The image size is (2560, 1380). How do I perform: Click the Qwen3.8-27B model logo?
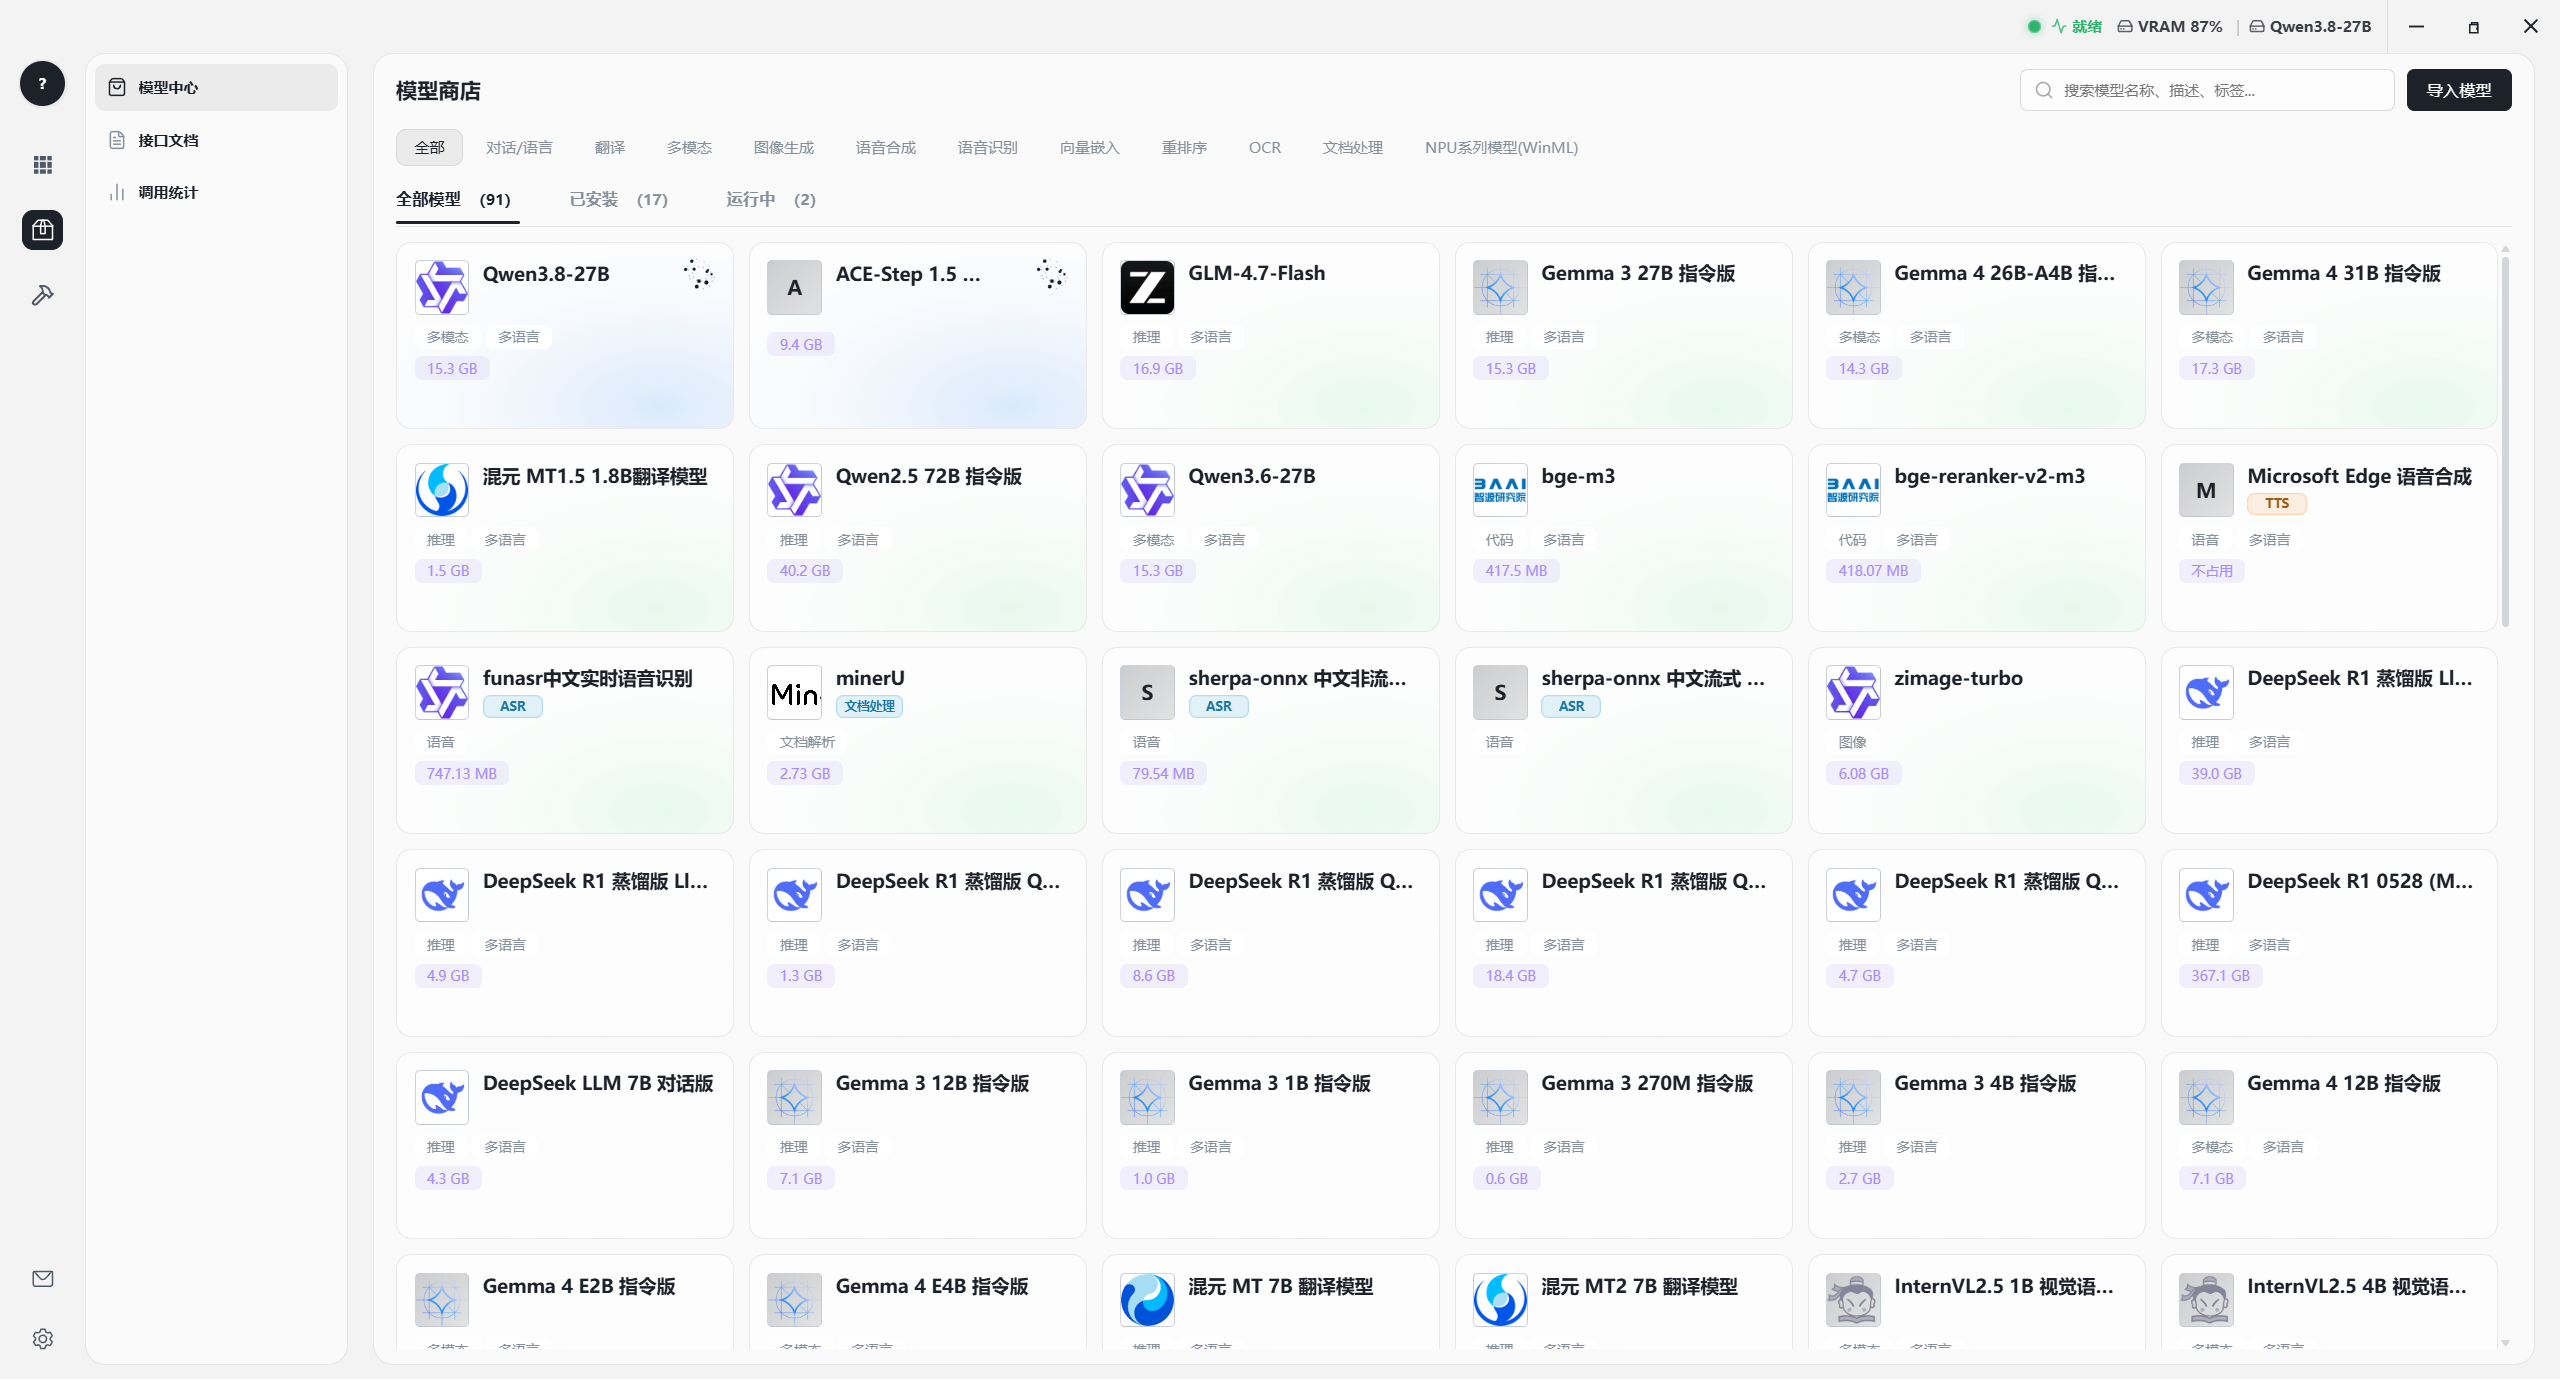(x=441, y=288)
